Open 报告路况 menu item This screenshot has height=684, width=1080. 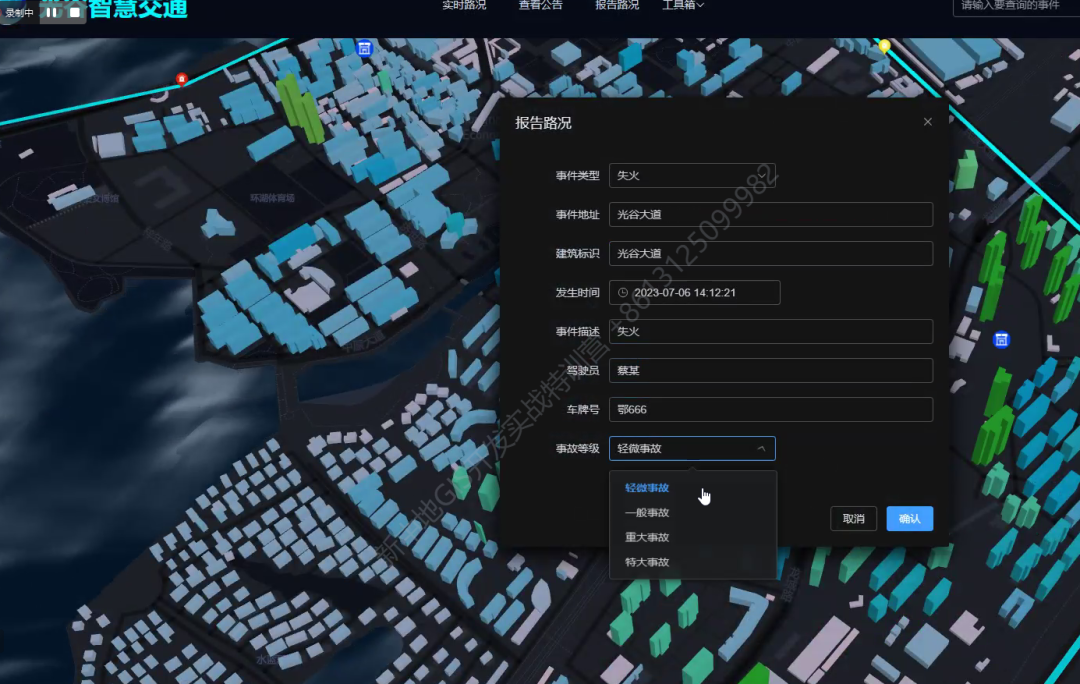[x=617, y=6]
